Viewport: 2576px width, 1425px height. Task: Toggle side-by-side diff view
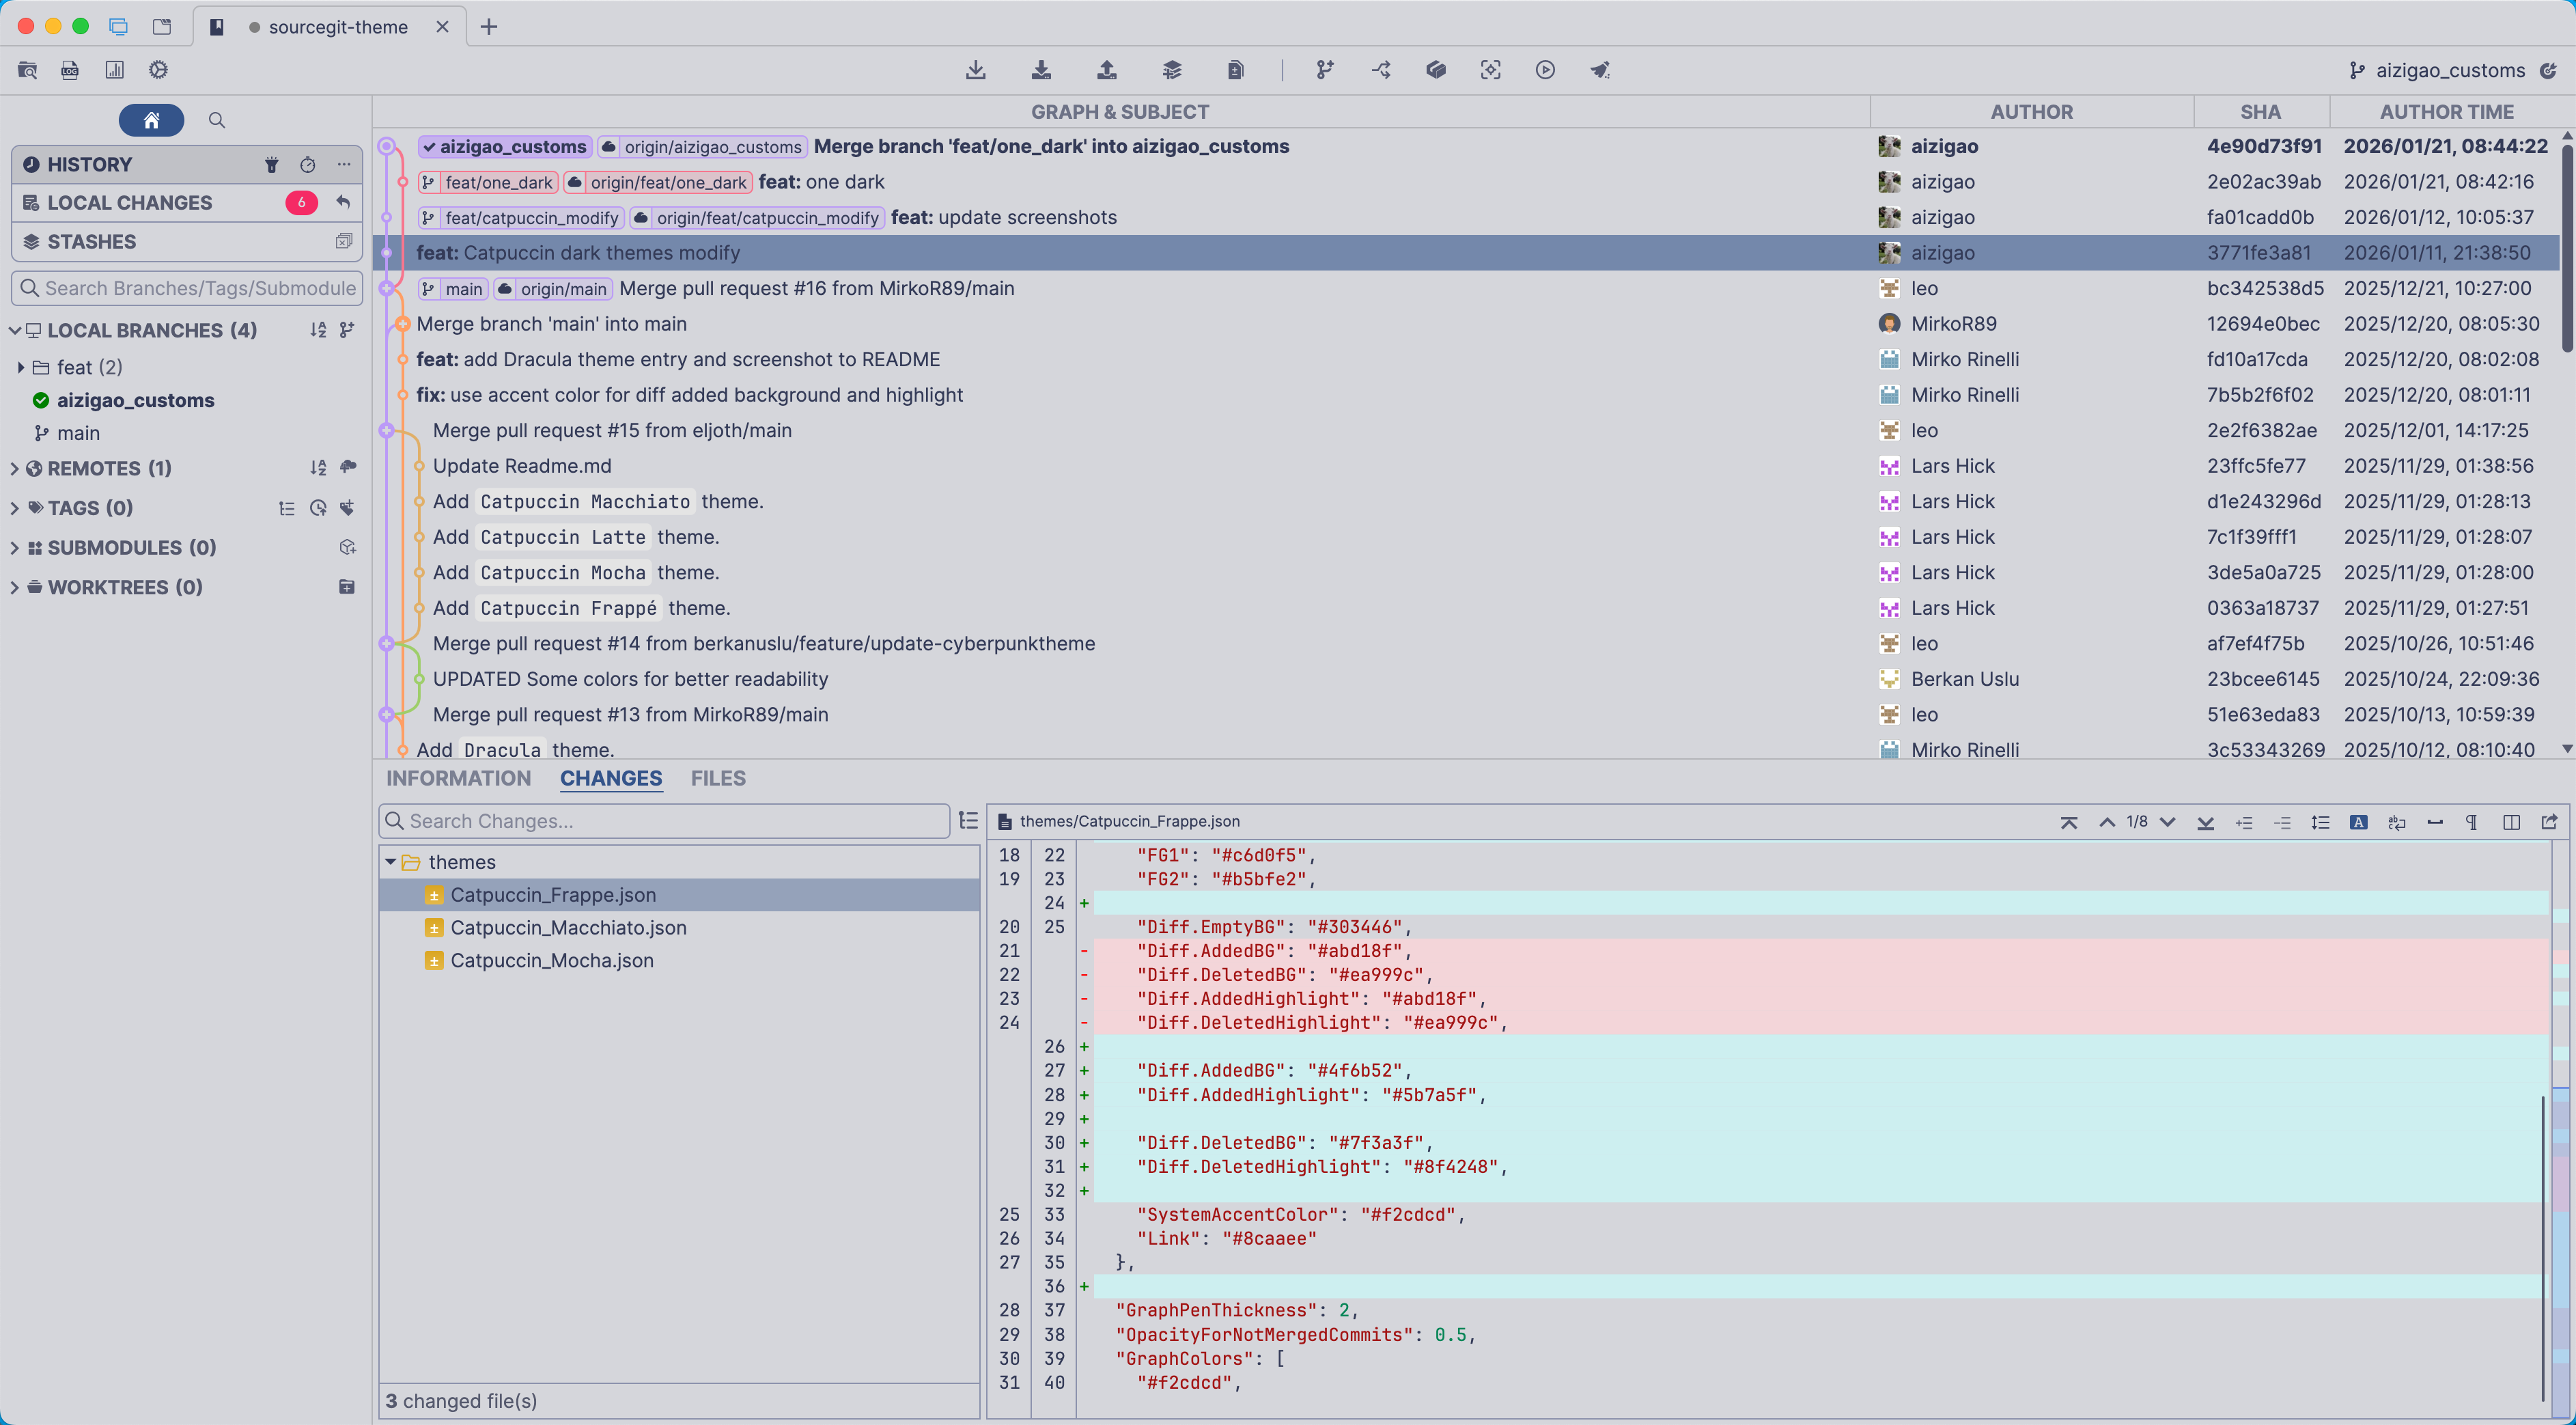point(2511,822)
